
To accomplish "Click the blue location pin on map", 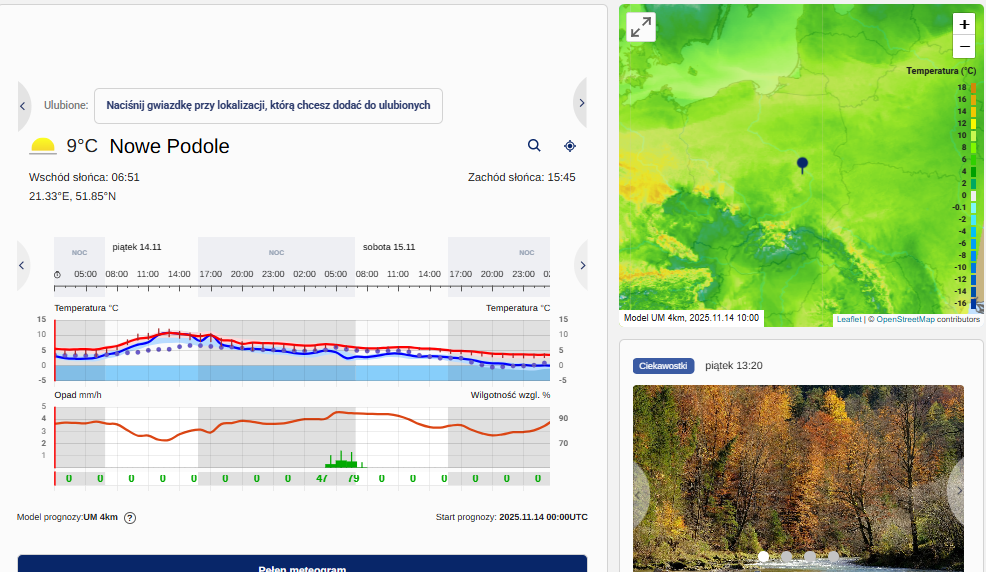I will [x=802, y=165].
